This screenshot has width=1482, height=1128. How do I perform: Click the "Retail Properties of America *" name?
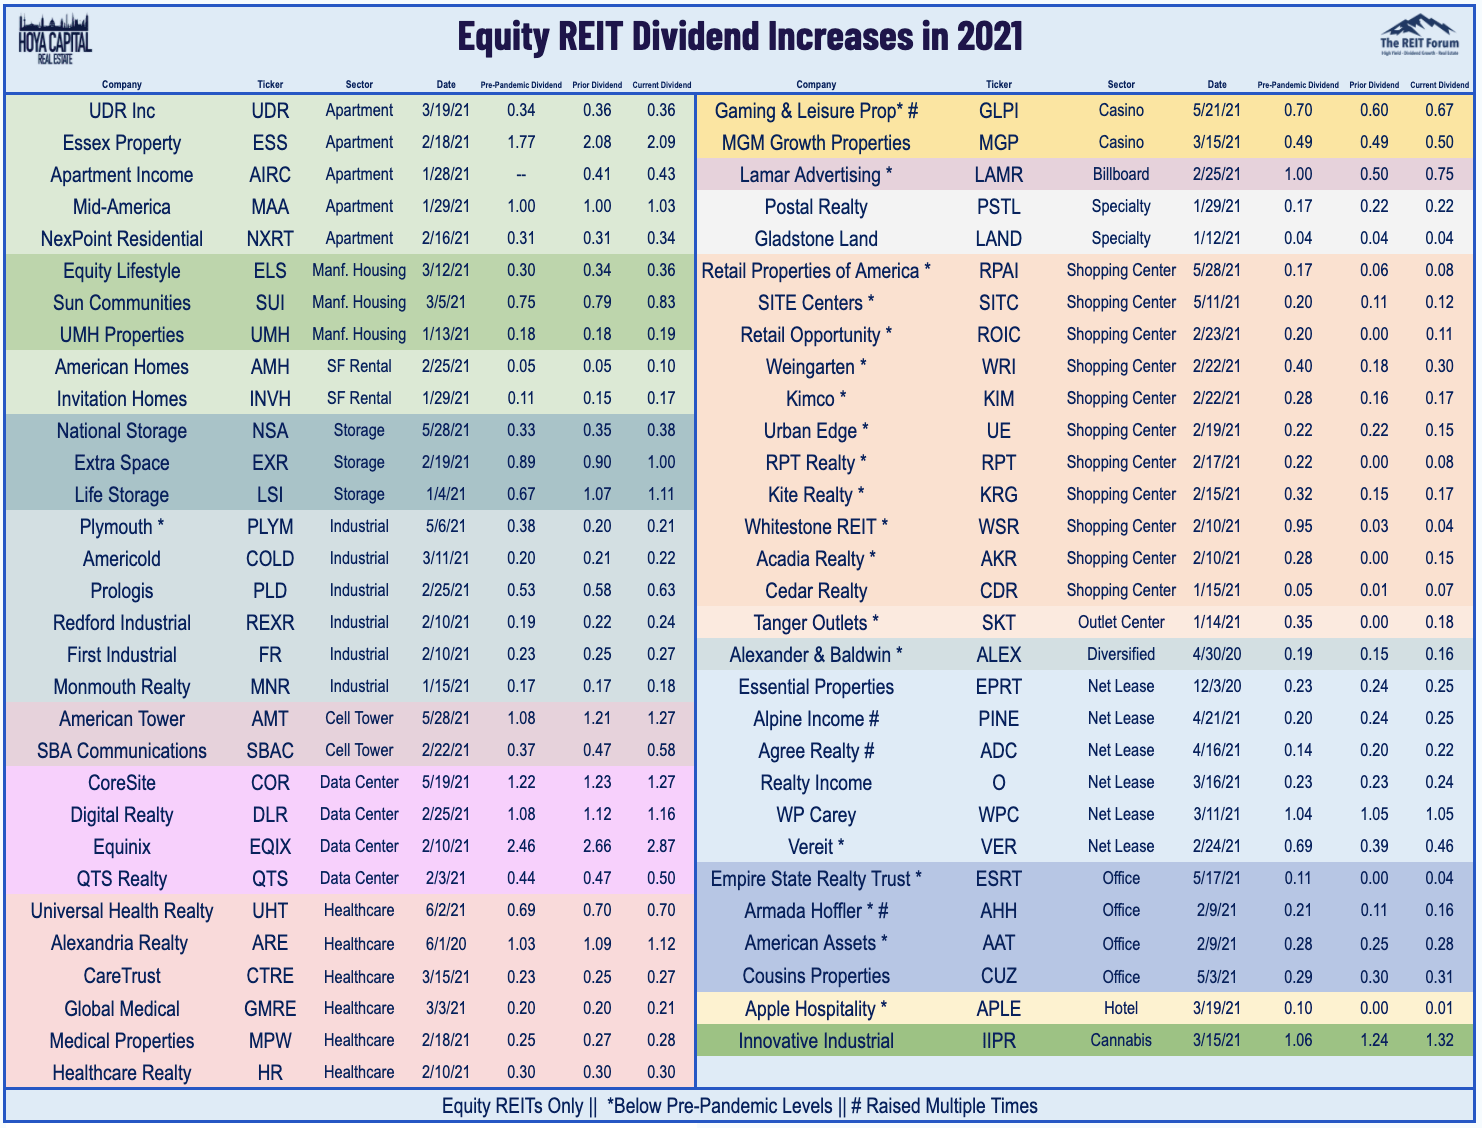click(x=816, y=271)
